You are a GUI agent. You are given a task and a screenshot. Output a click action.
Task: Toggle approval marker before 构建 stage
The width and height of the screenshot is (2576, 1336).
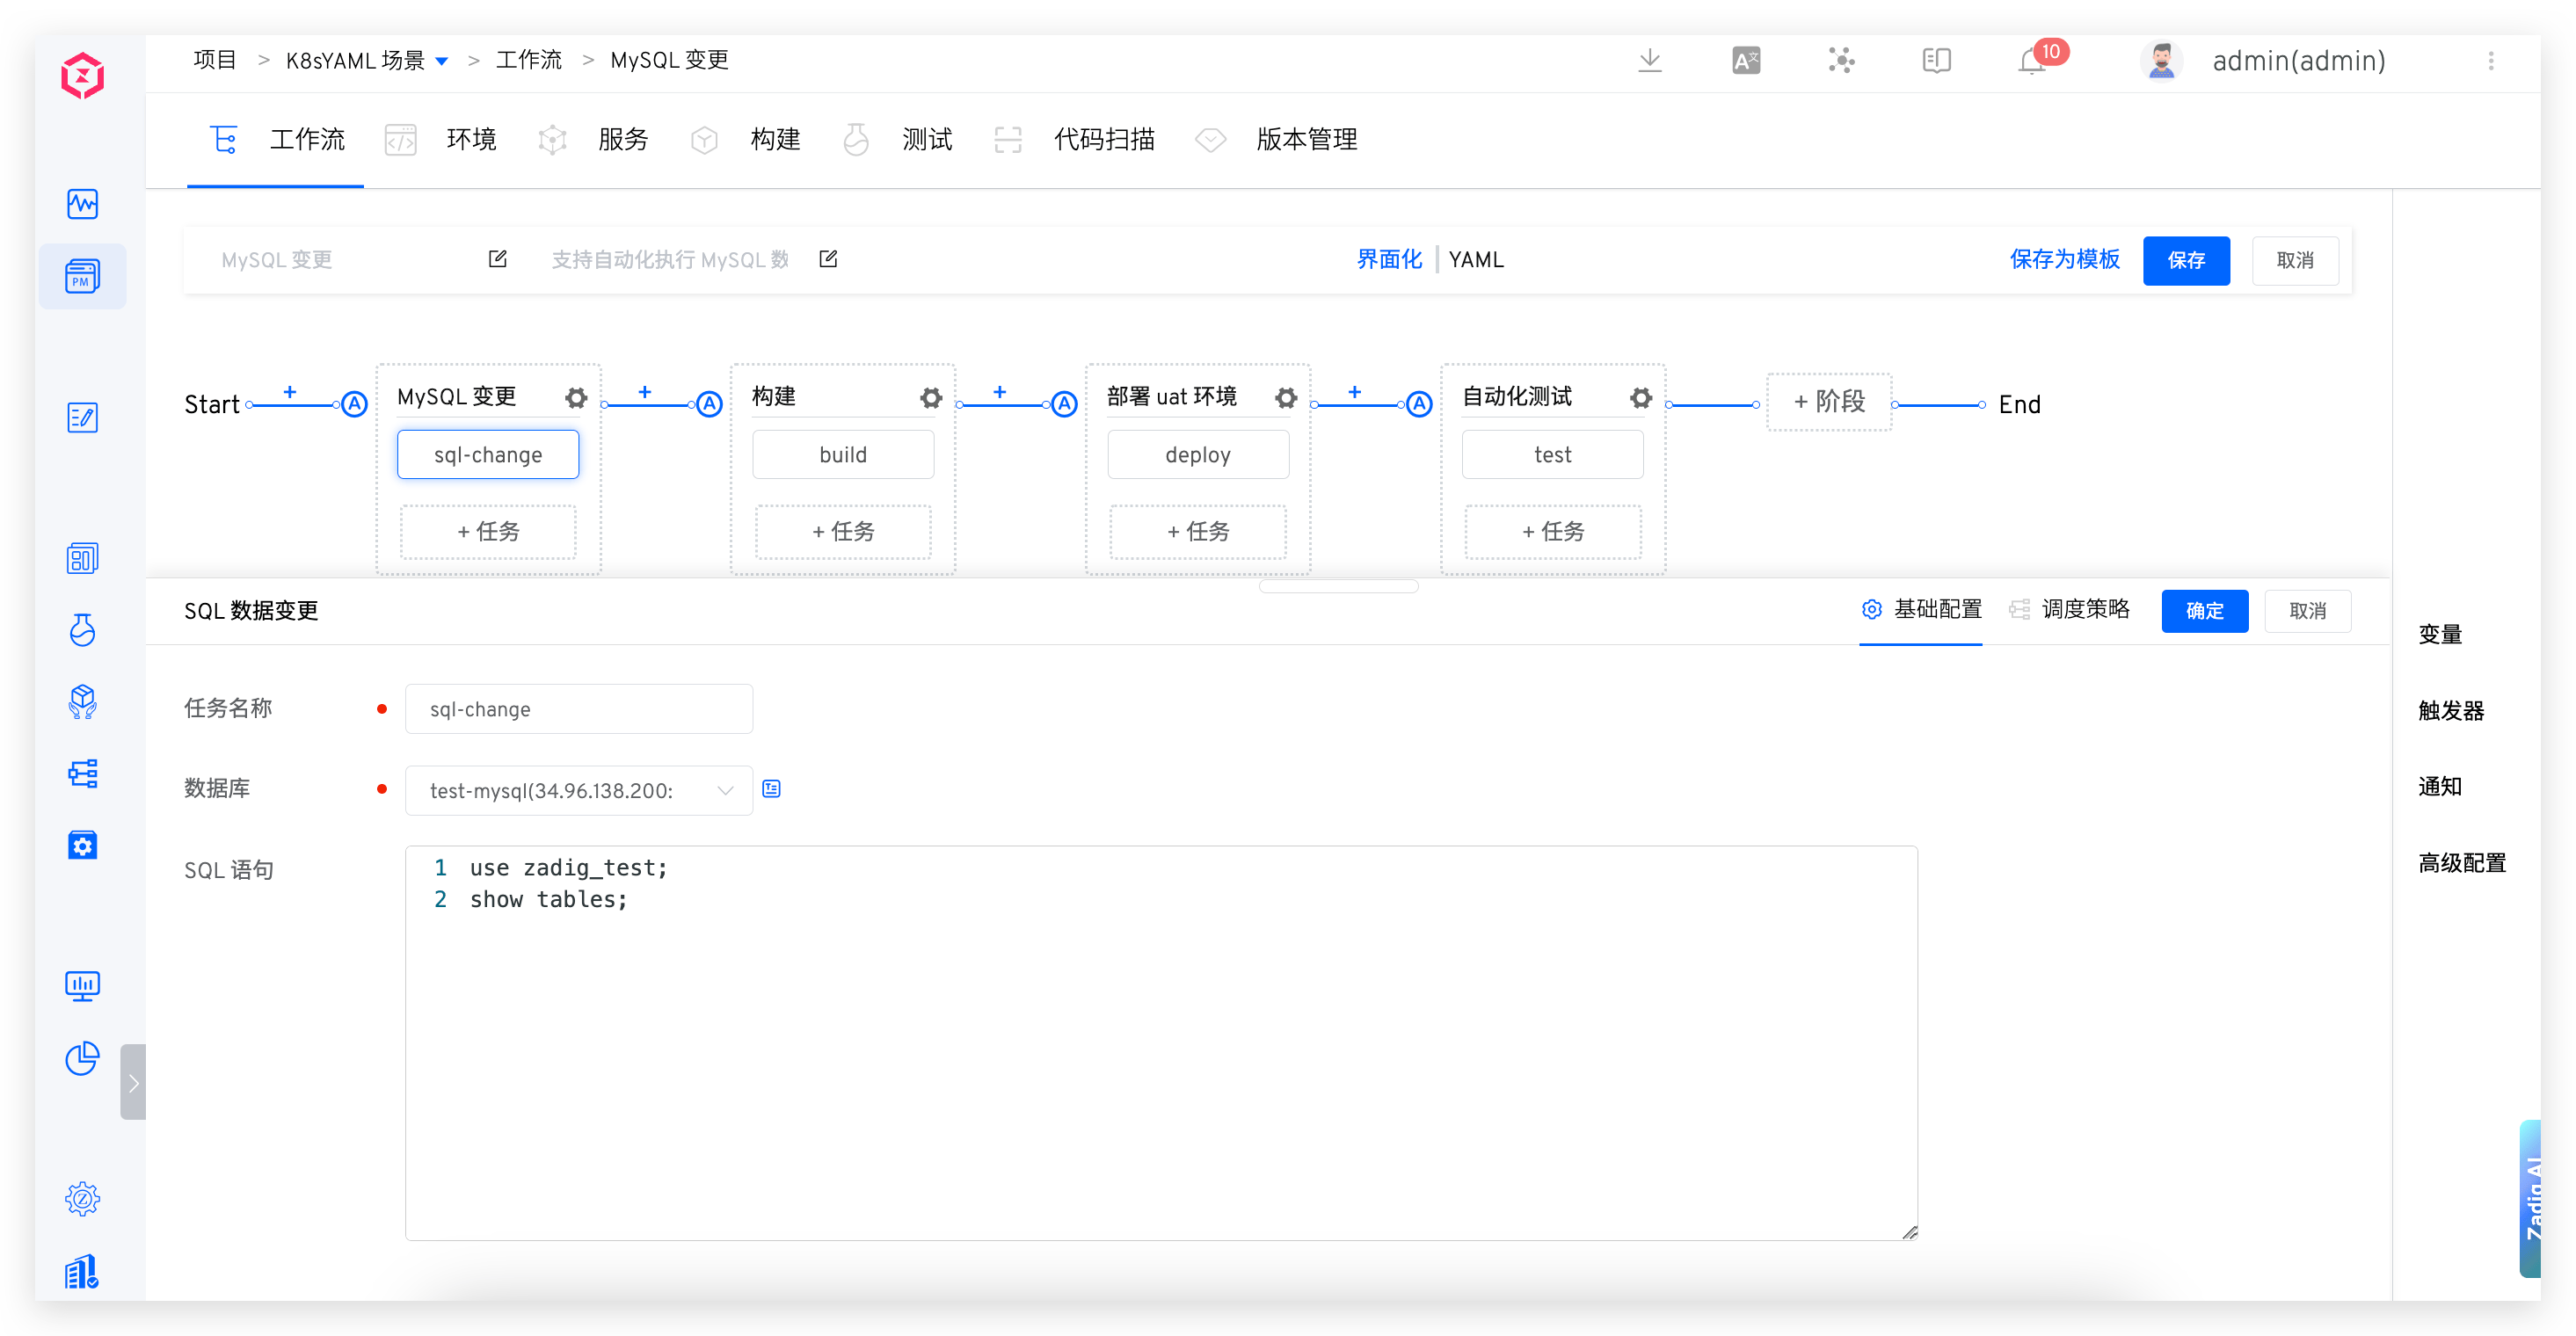709,404
